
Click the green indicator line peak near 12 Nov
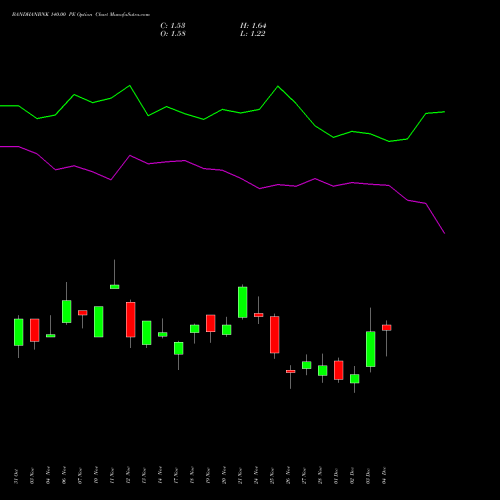(x=130, y=86)
